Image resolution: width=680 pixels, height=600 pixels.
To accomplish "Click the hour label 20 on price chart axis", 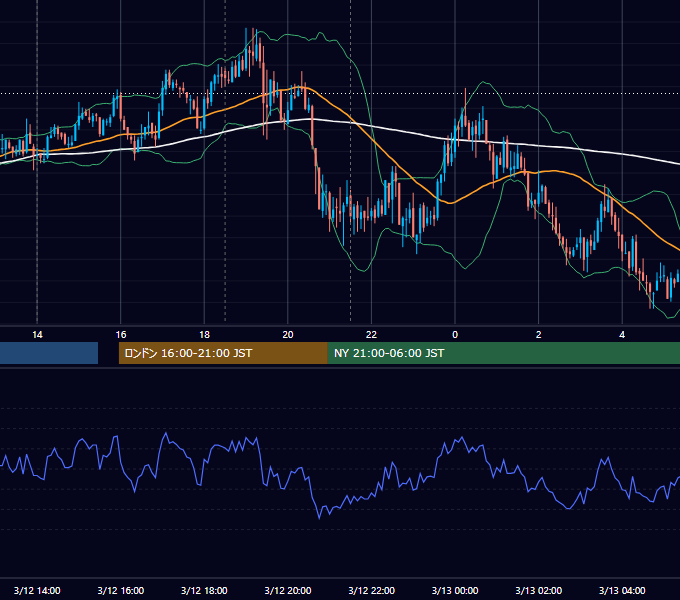I will [288, 335].
